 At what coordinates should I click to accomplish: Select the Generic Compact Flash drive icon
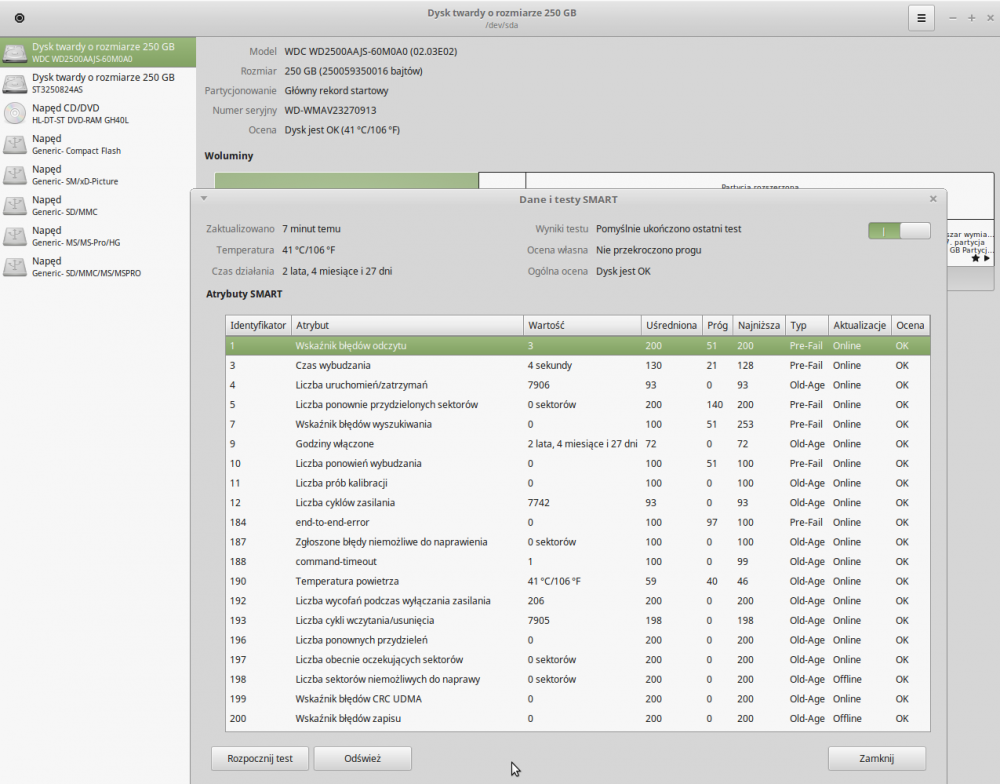15,144
